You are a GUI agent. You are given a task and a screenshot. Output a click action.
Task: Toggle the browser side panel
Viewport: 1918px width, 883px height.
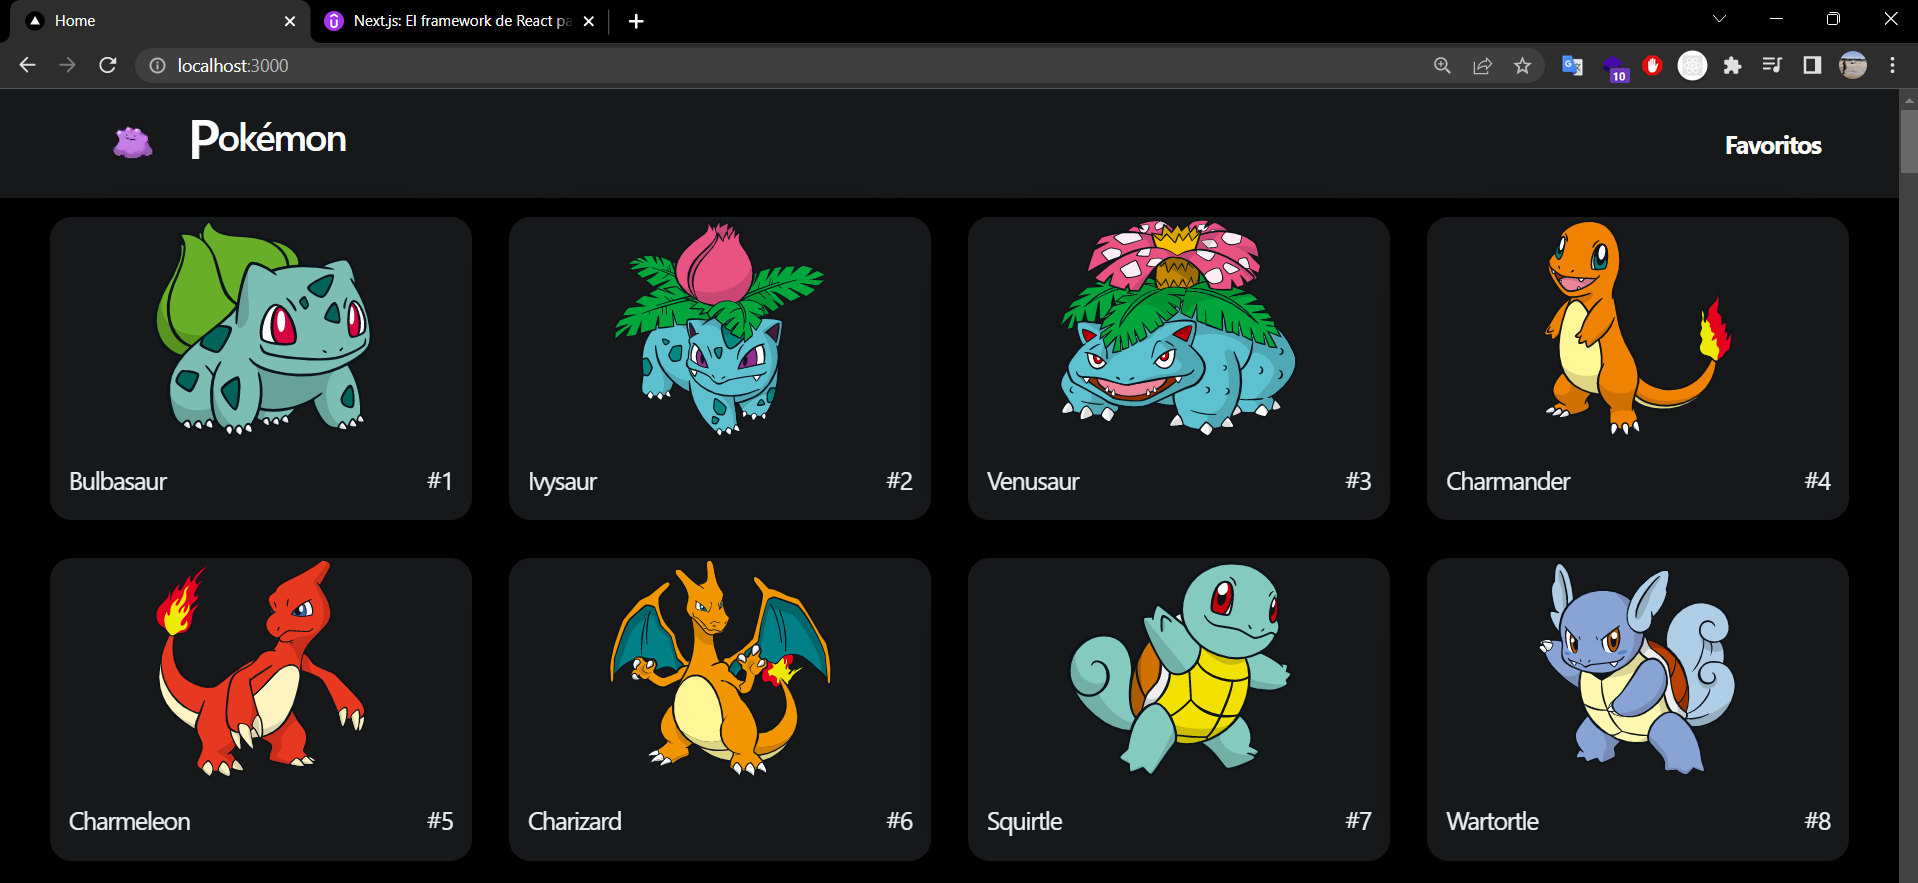[x=1812, y=65]
